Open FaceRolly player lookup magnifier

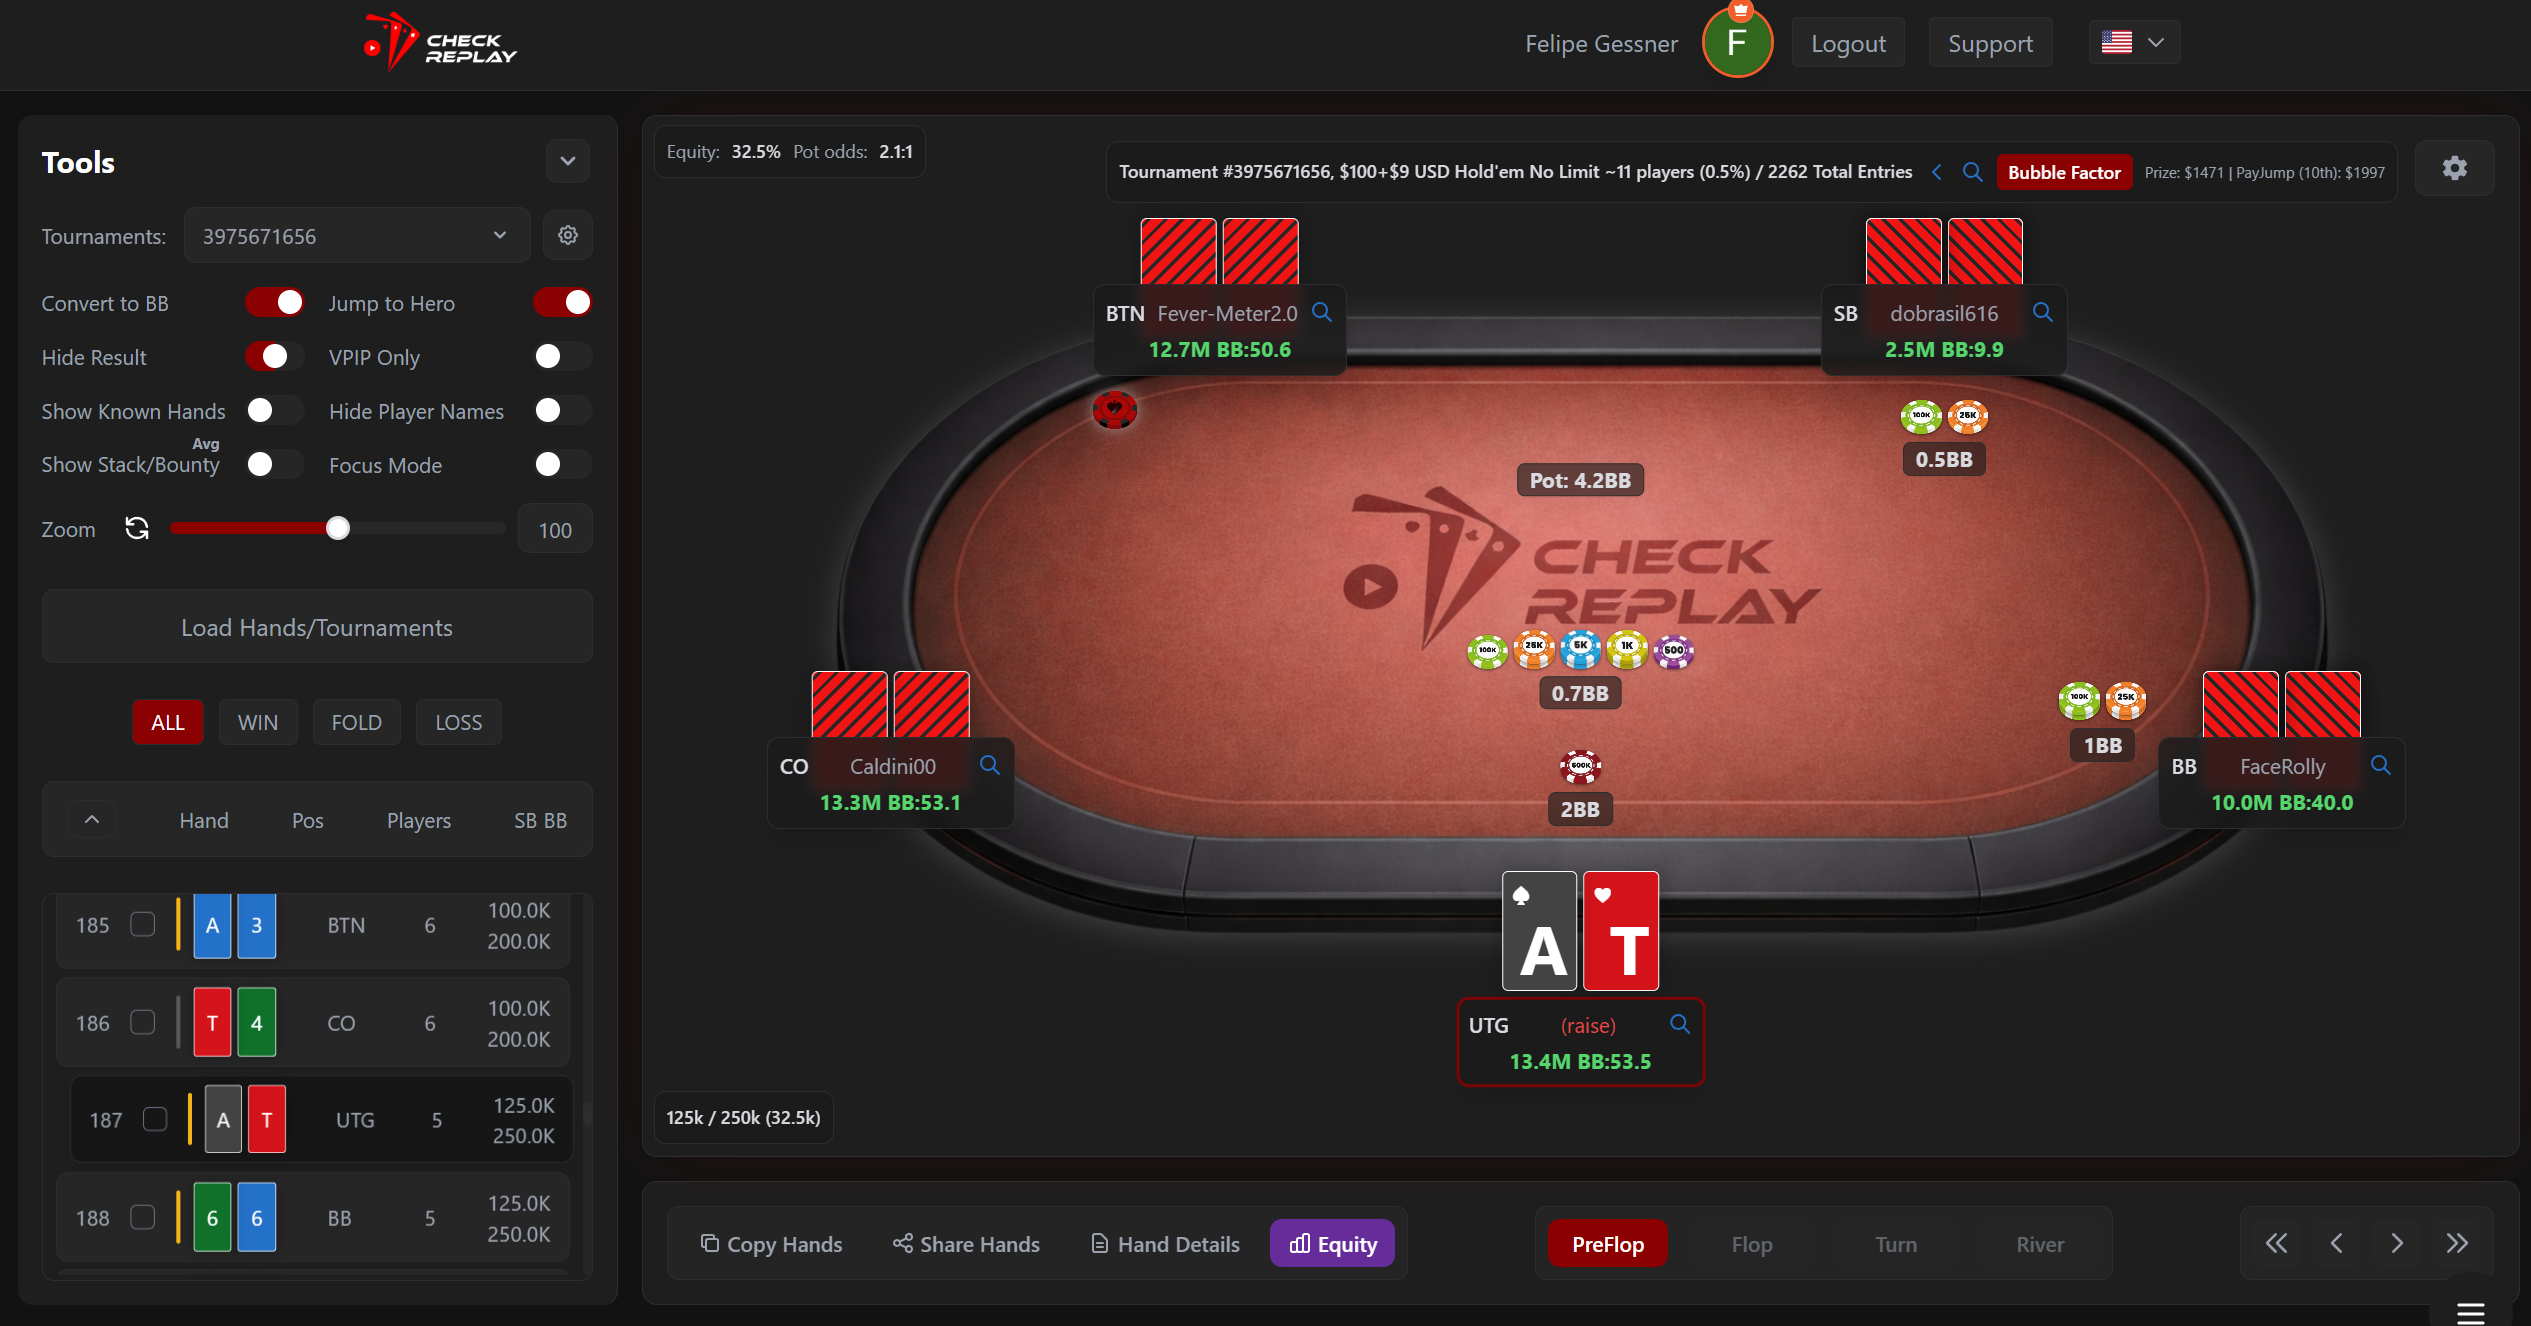click(2381, 765)
